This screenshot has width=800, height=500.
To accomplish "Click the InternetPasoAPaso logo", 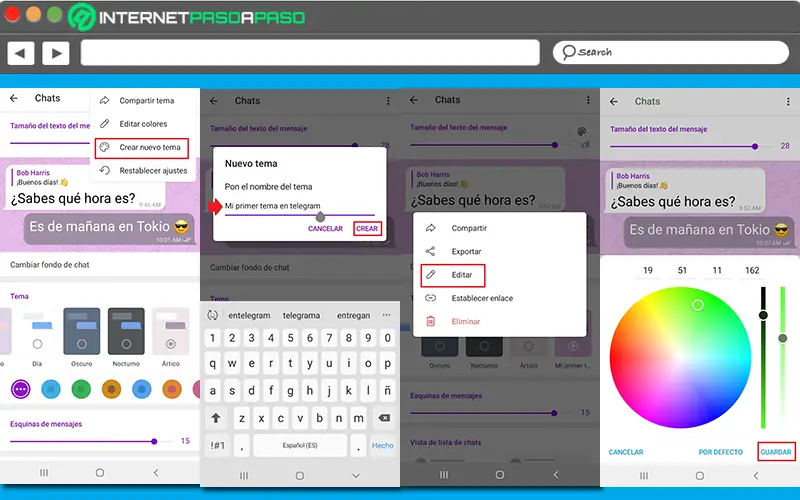I will [x=187, y=17].
